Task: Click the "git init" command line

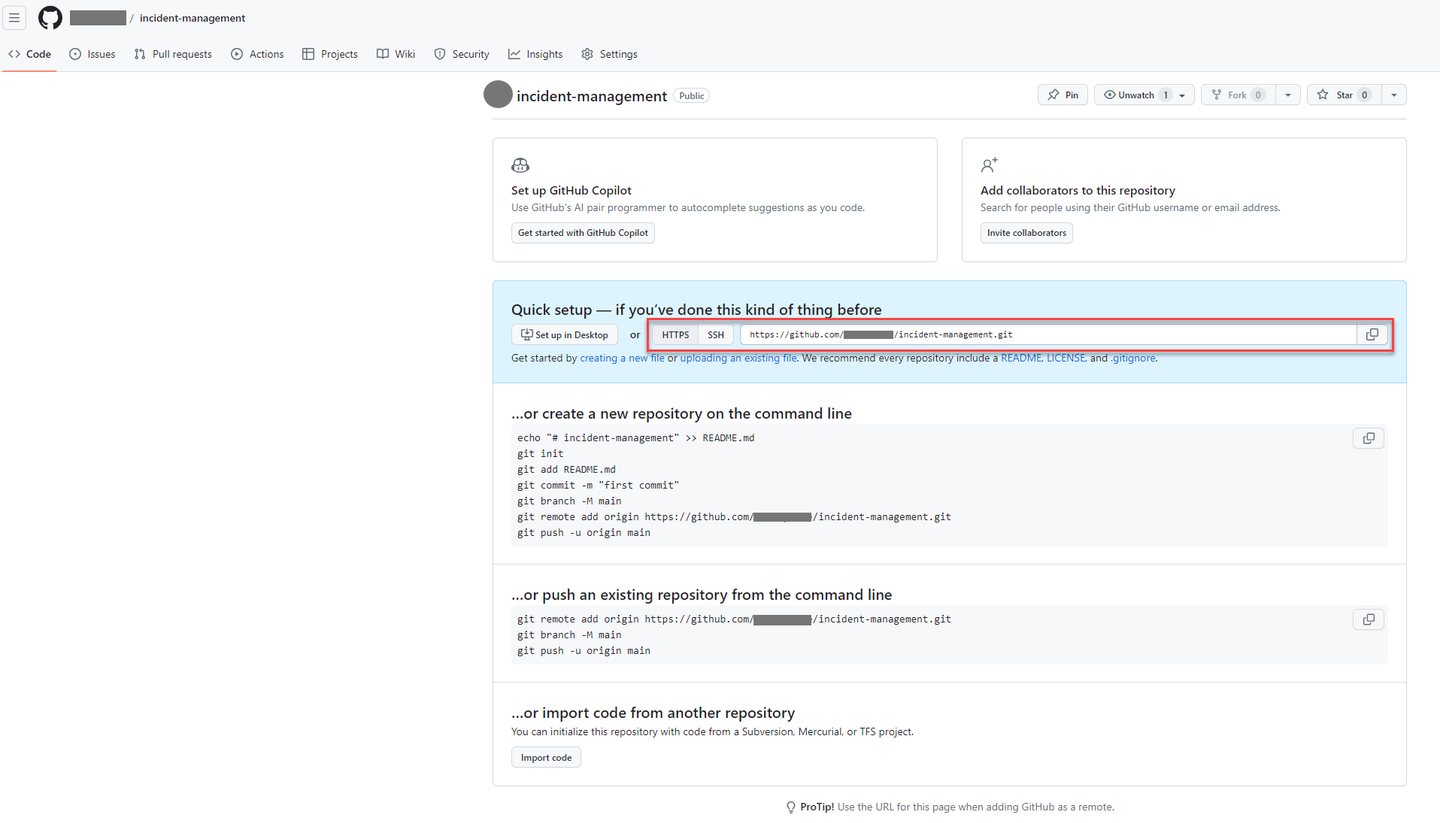Action: click(x=540, y=454)
